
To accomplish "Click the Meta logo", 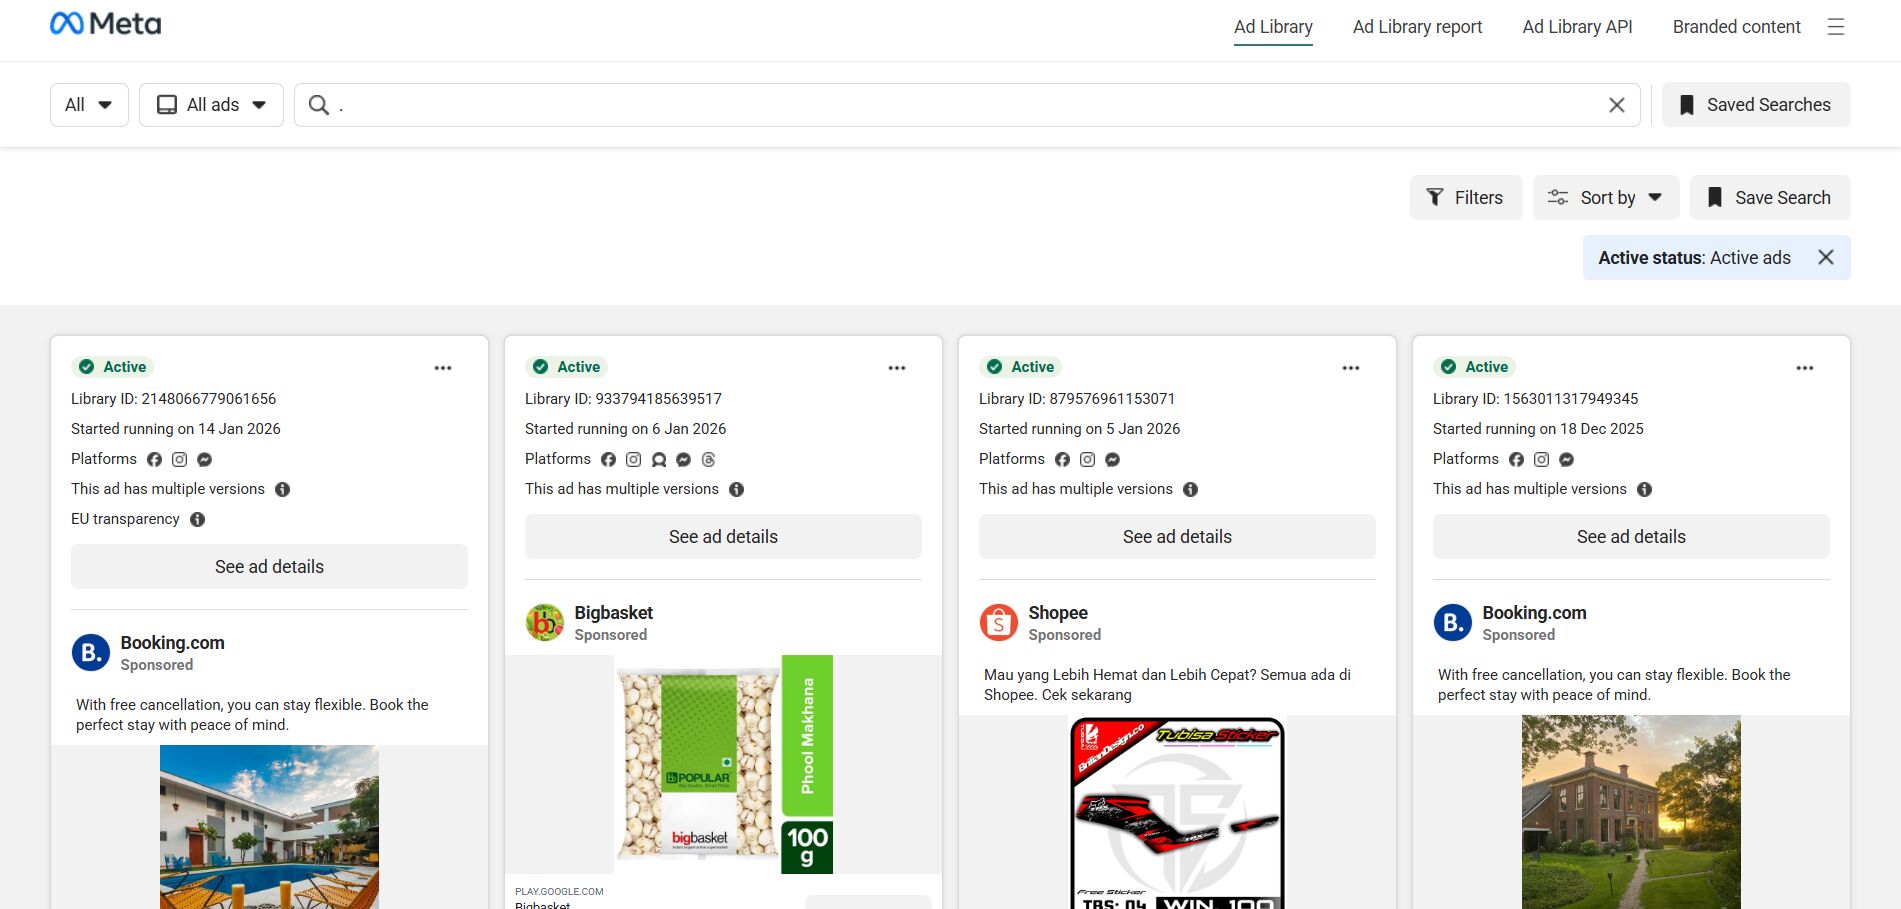I will tap(105, 24).
